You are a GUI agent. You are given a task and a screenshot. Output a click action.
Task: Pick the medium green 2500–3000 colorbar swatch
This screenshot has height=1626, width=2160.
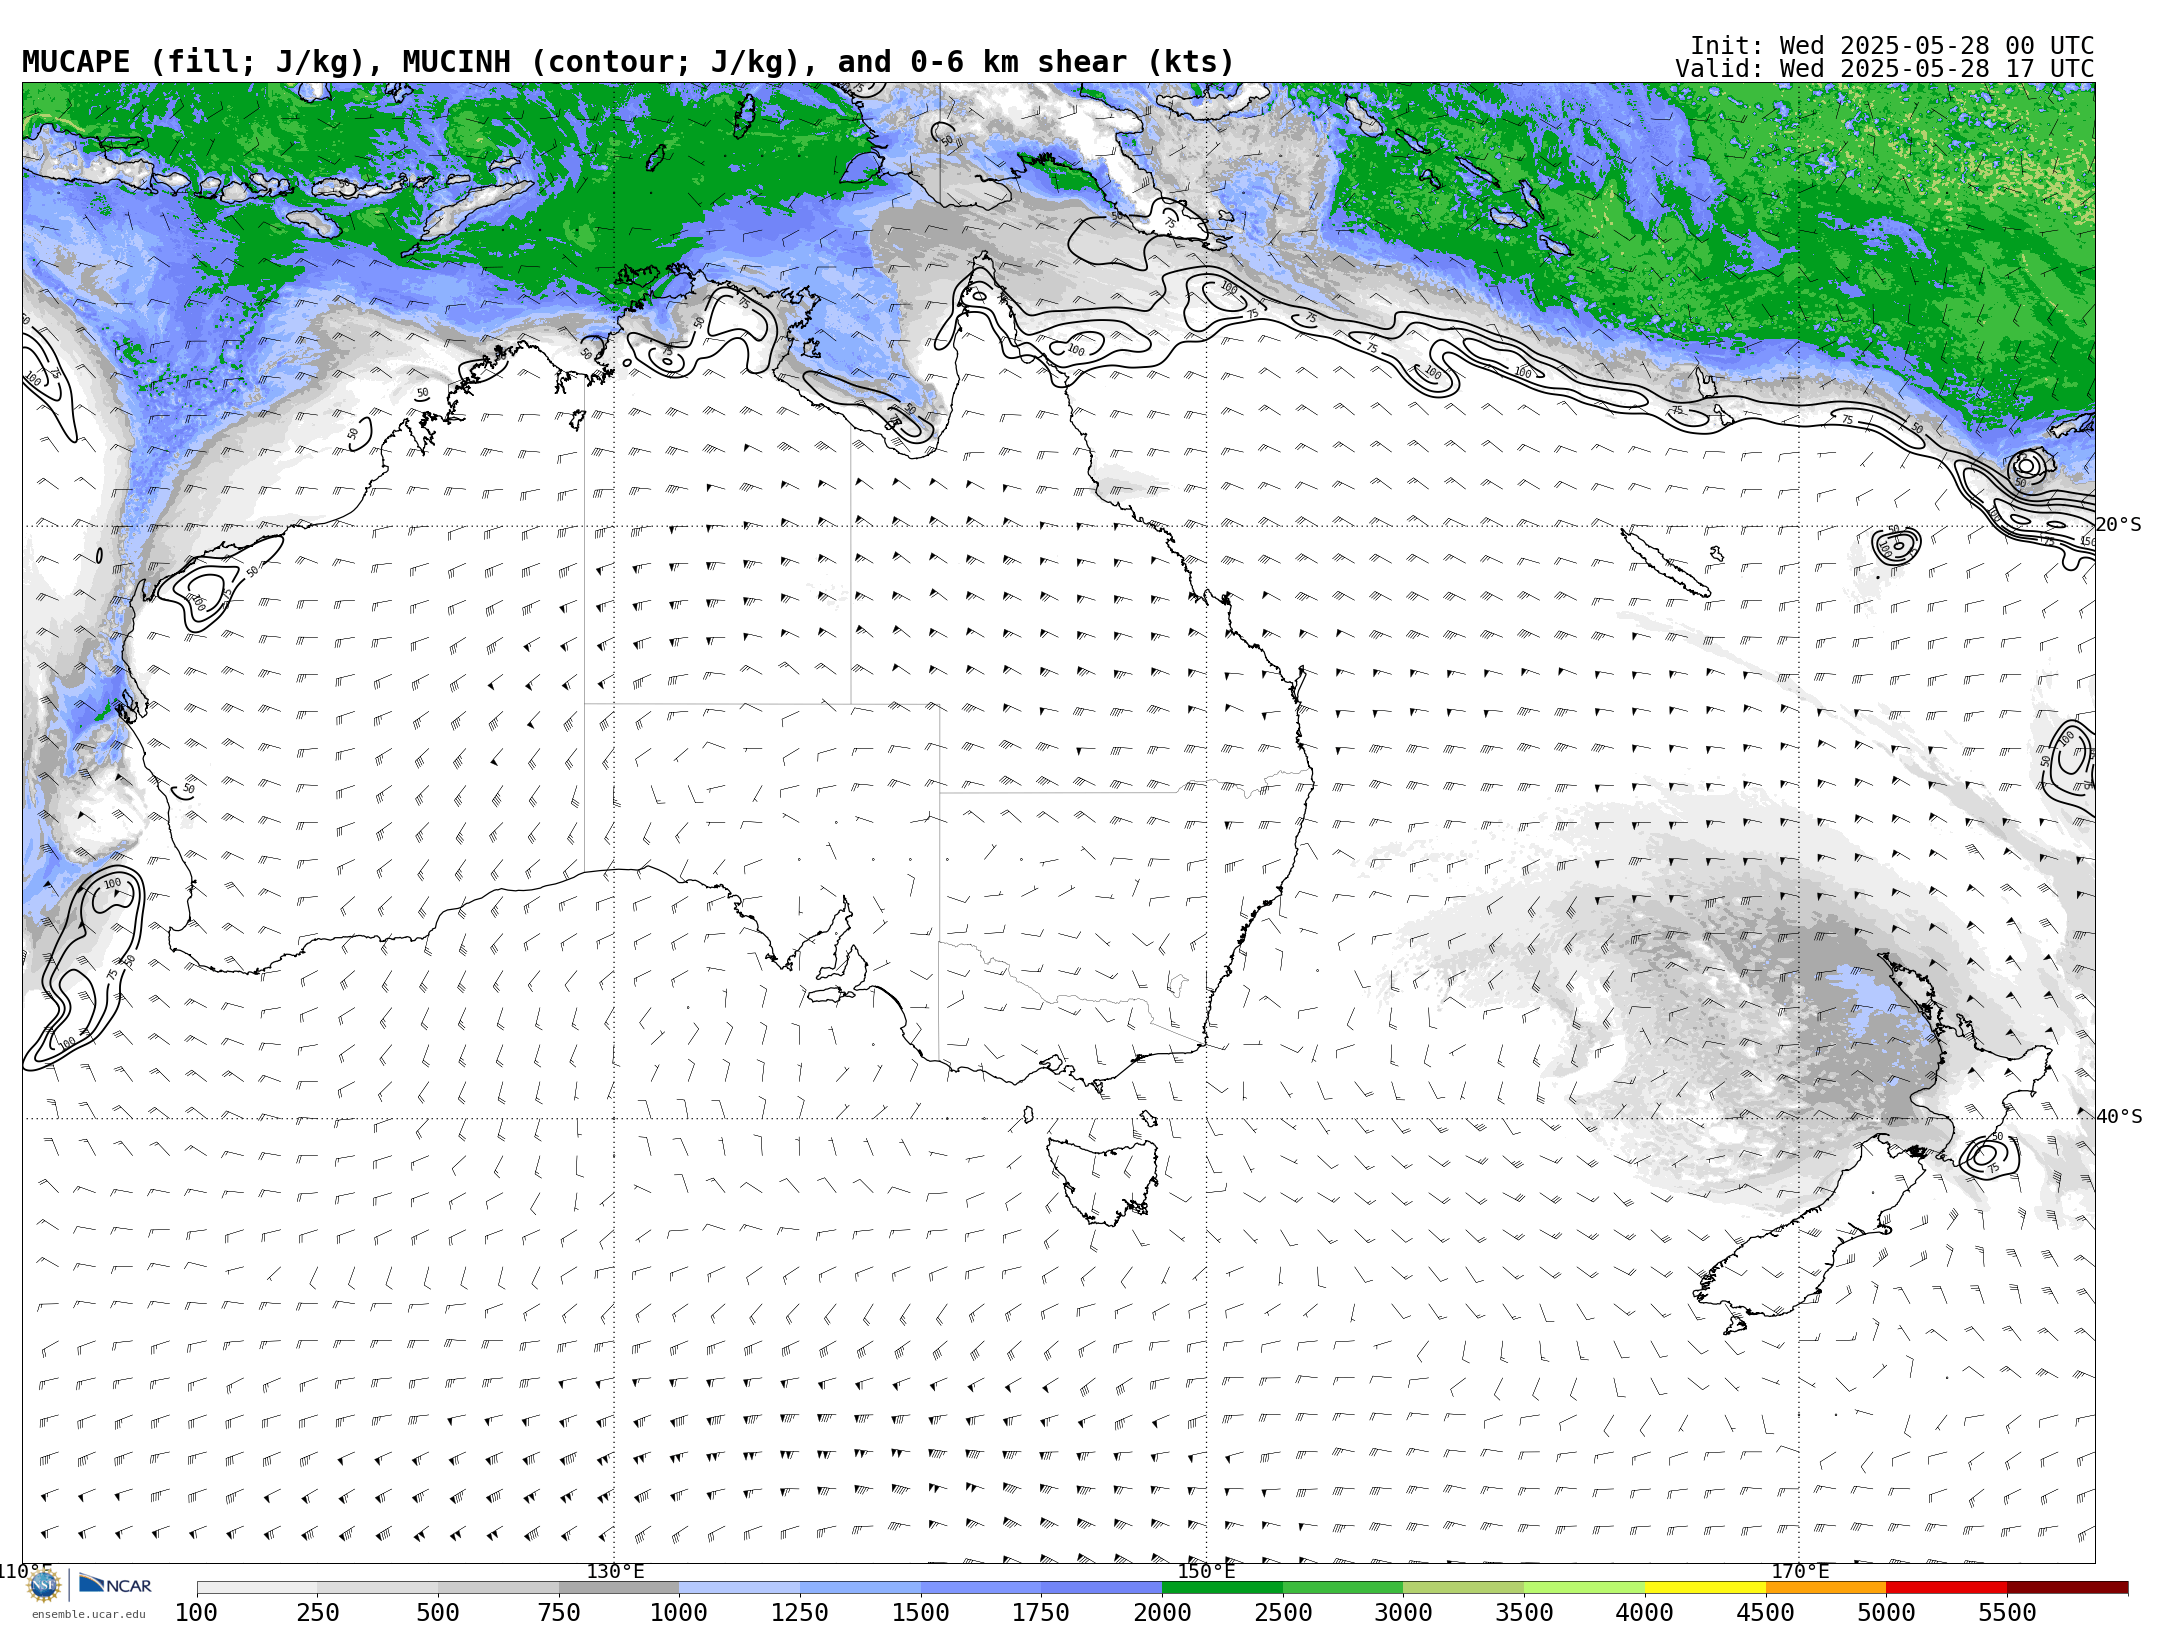[1343, 1588]
